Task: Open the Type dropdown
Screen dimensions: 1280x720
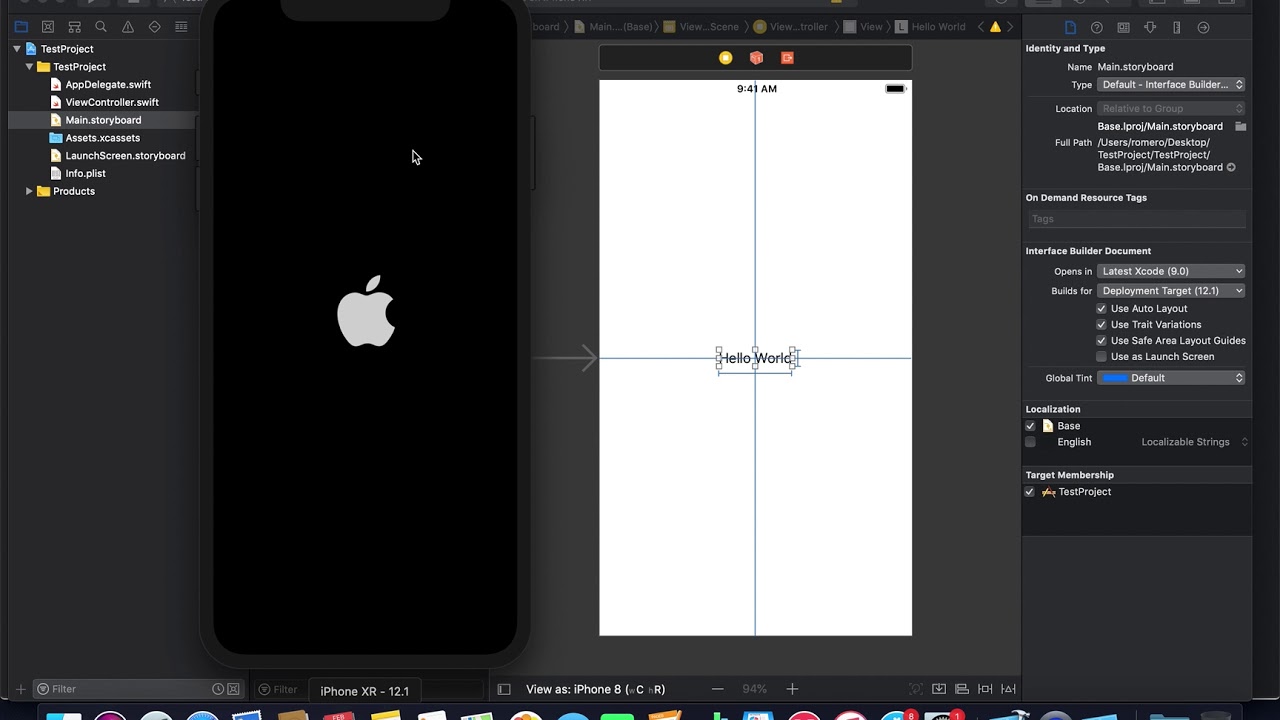Action: click(1171, 85)
